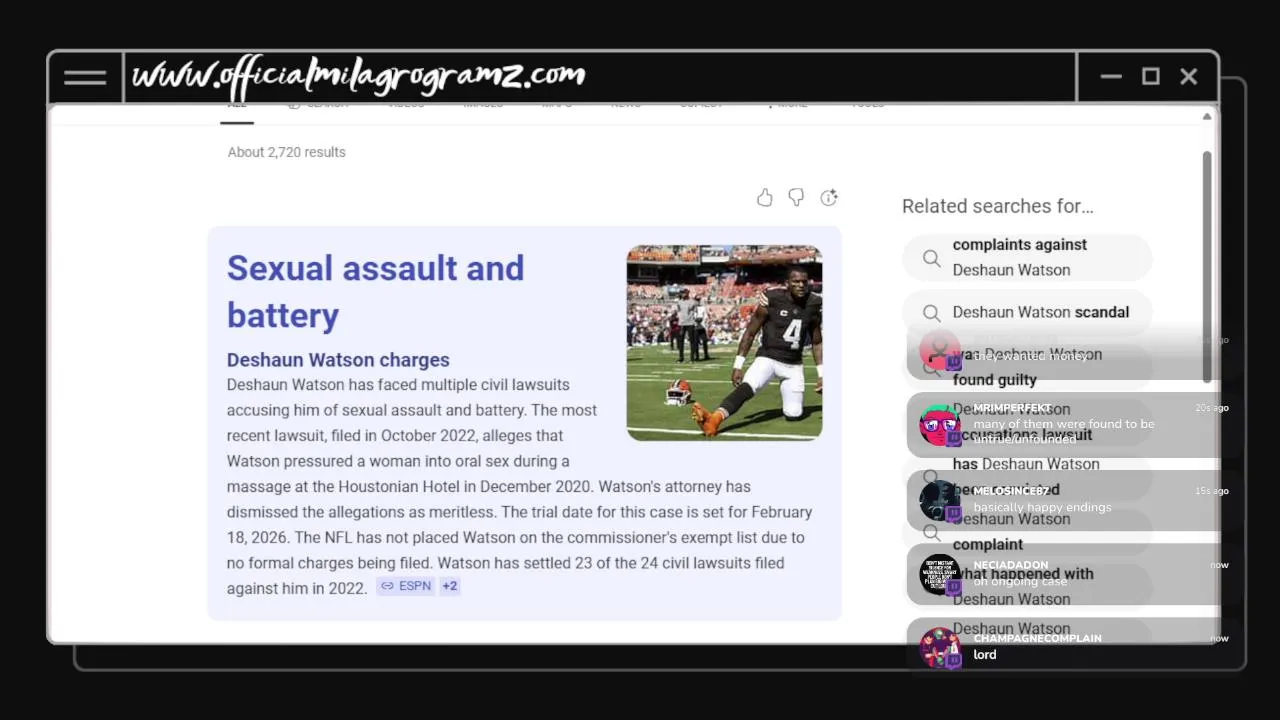Click the 'oh ongoing case' chat message
Viewport: 1280px width, 720px height.
[x=1020, y=581]
